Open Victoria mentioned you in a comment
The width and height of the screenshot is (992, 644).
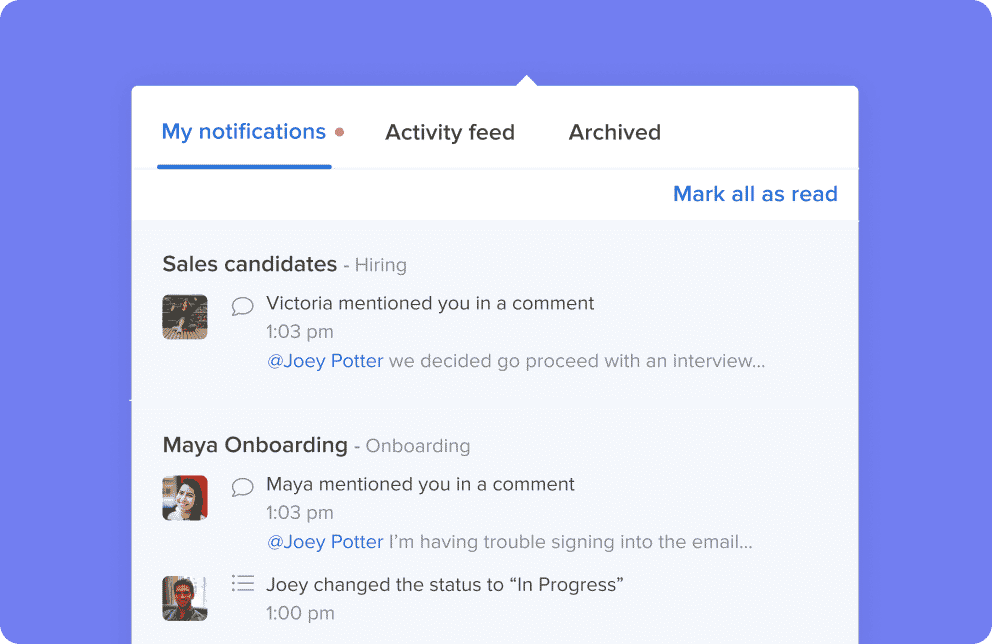(x=430, y=303)
